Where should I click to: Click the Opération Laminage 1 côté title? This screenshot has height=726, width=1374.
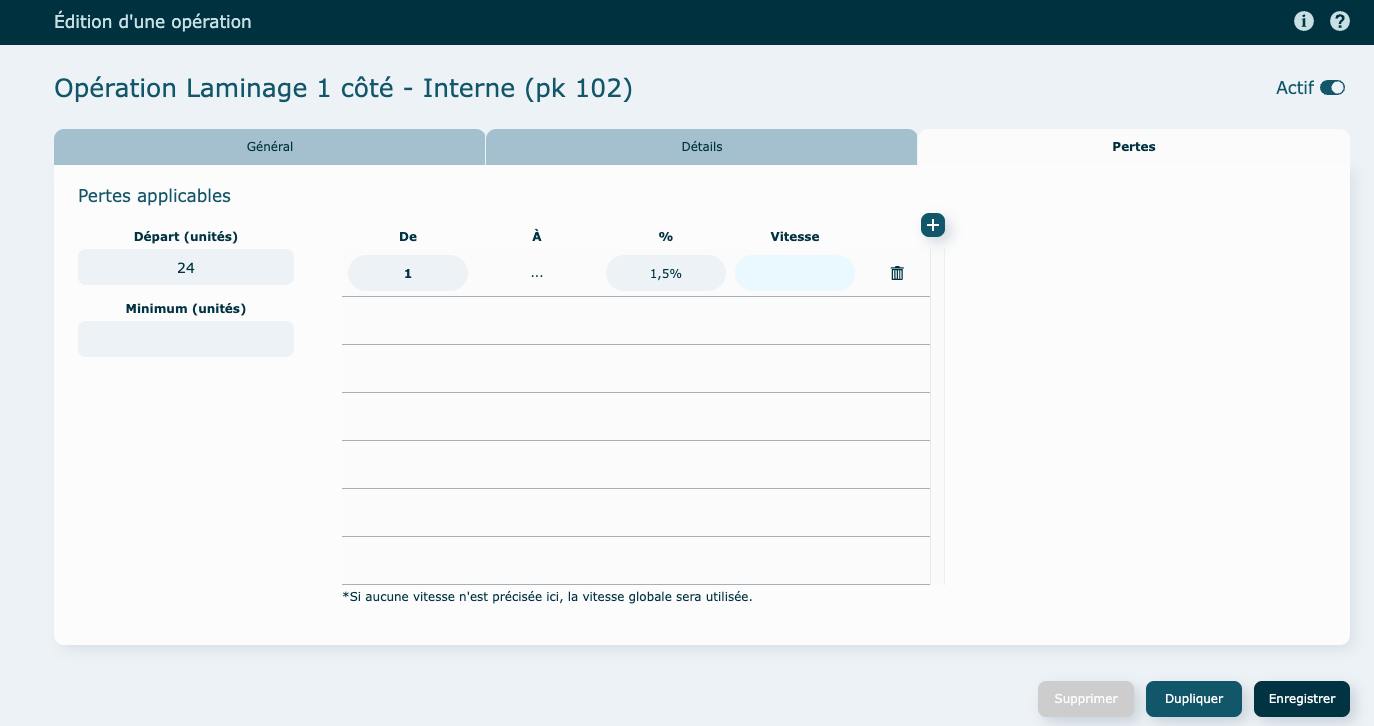click(343, 89)
